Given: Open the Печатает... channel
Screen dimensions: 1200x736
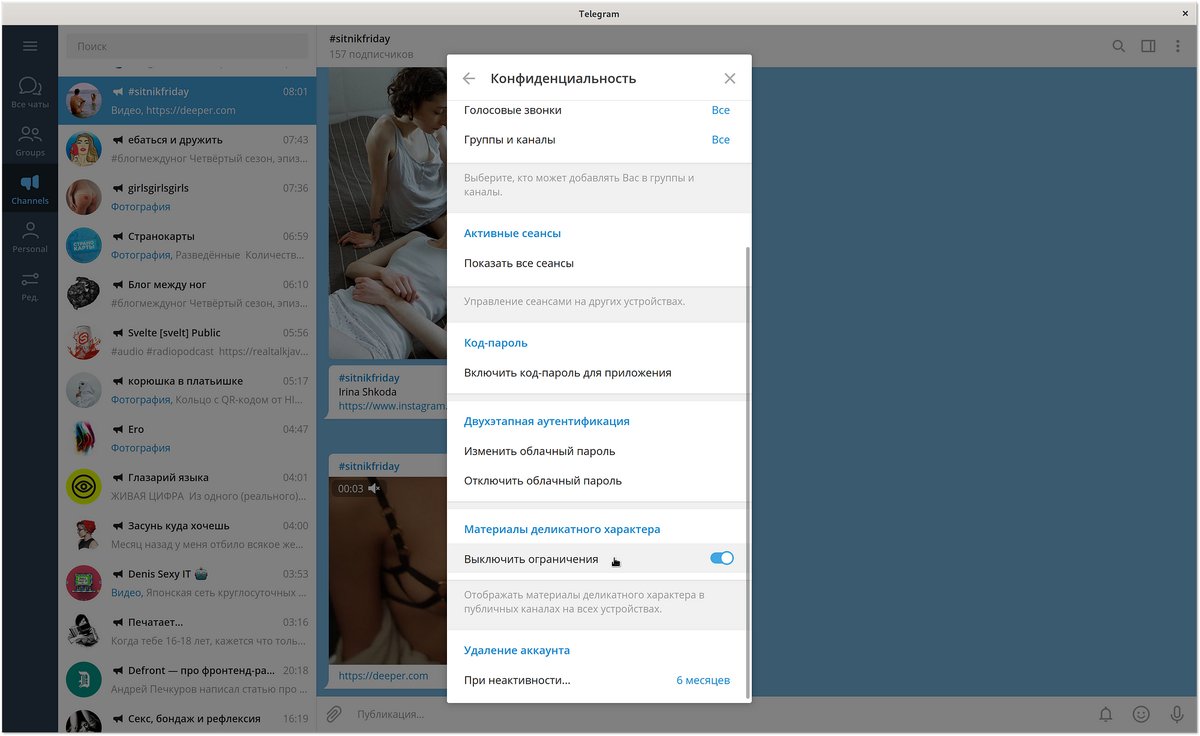Looking at the screenshot, I should (x=187, y=631).
